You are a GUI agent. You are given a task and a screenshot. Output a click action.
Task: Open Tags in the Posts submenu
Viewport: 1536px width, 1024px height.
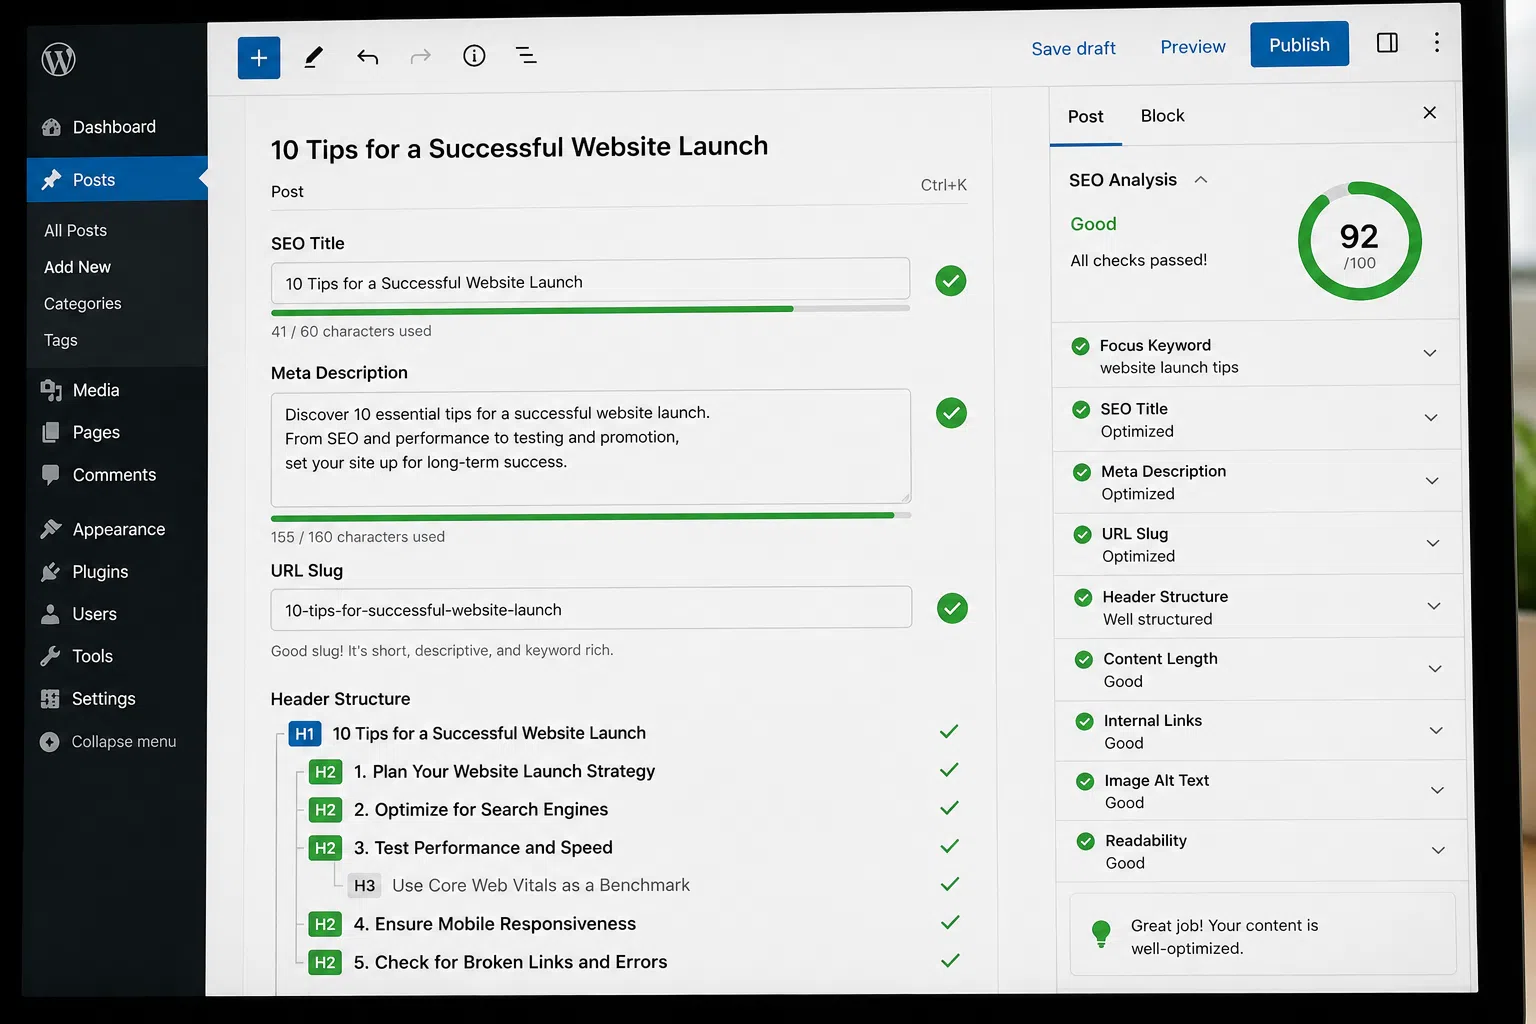click(60, 340)
